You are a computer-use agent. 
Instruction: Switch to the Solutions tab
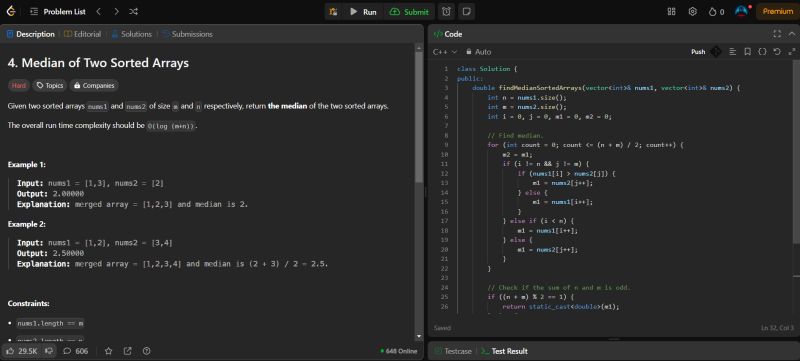pyautogui.click(x=132, y=34)
